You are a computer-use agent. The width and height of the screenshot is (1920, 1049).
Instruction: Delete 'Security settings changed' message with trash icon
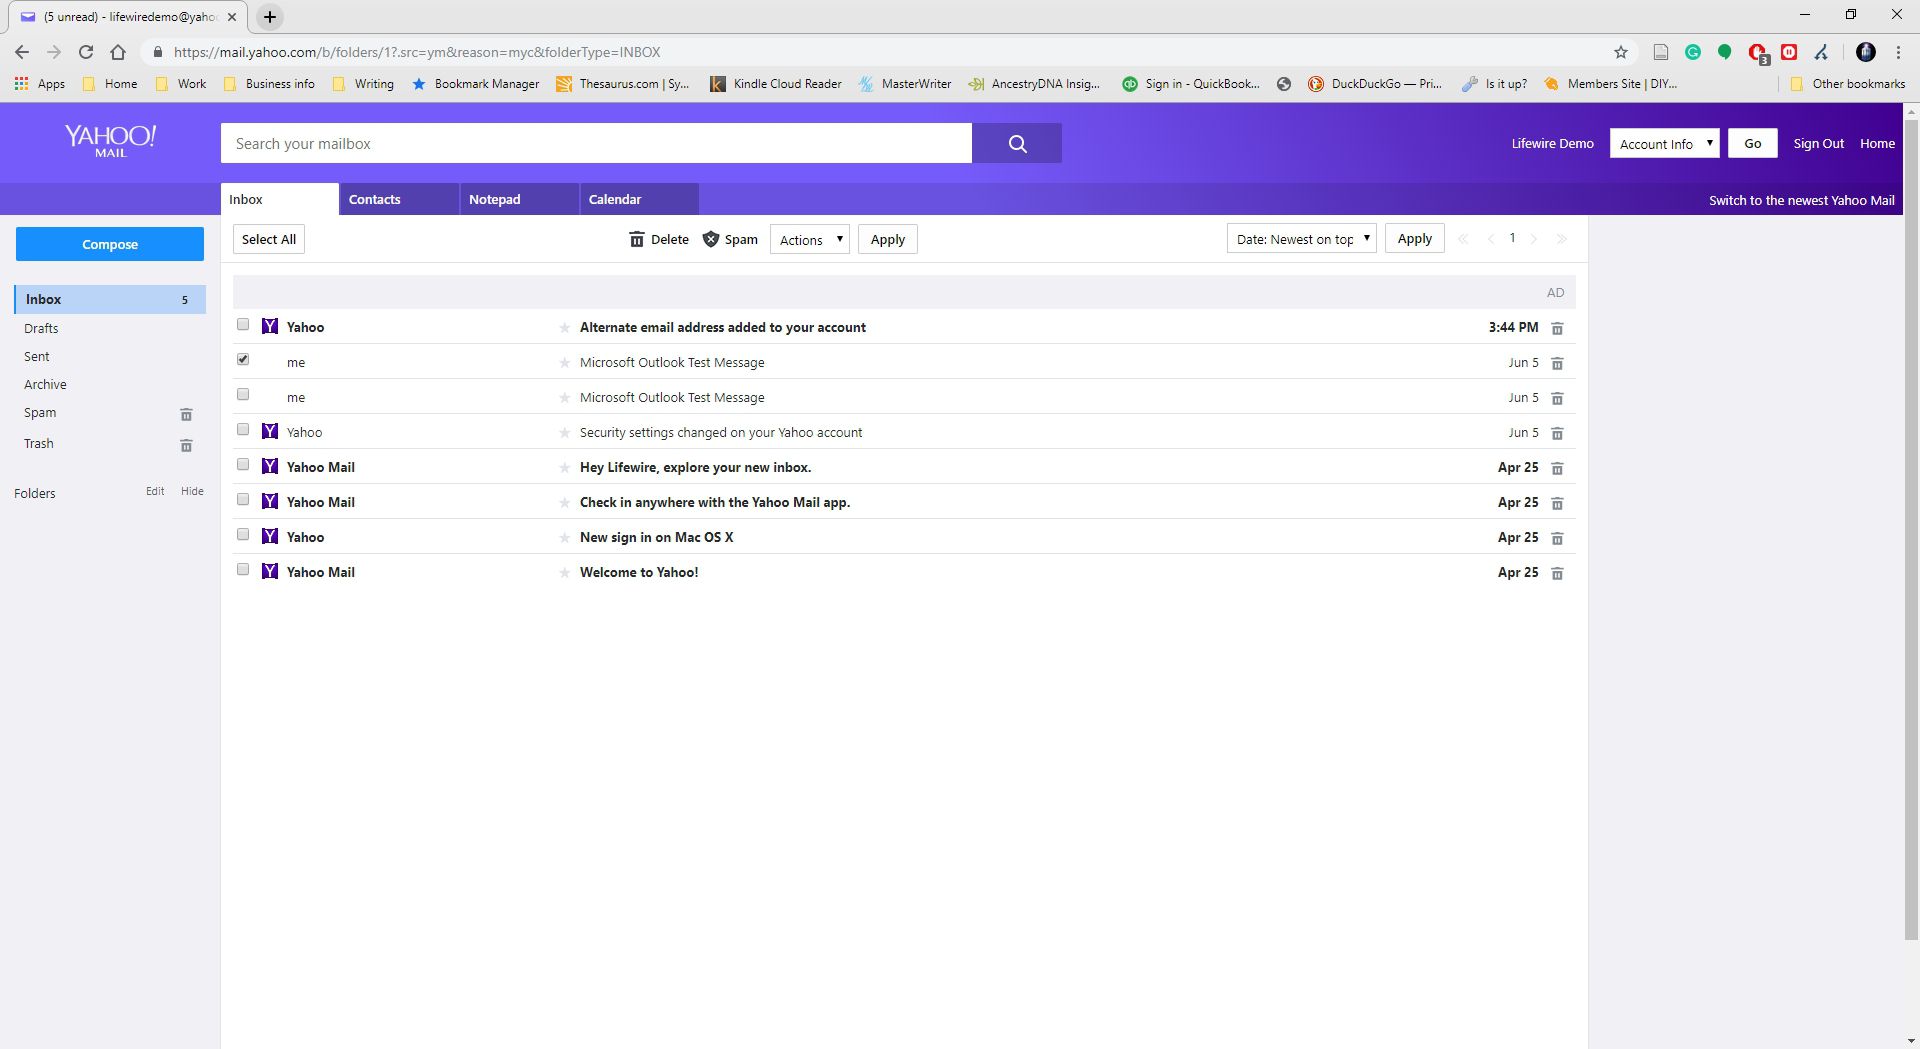coord(1557,433)
